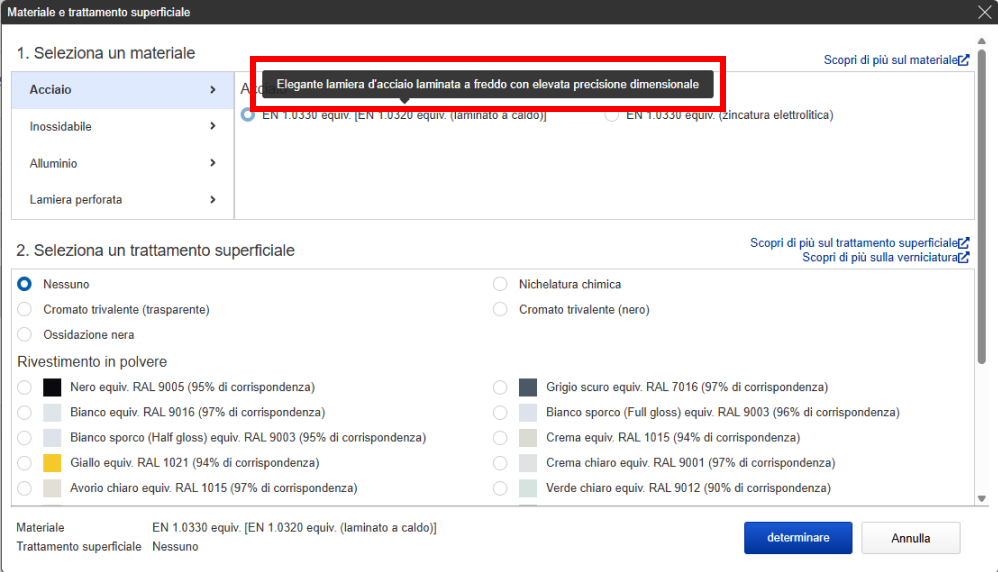The height and width of the screenshot is (572, 998).
Task: Click the Annulla button
Action: pos(911,538)
